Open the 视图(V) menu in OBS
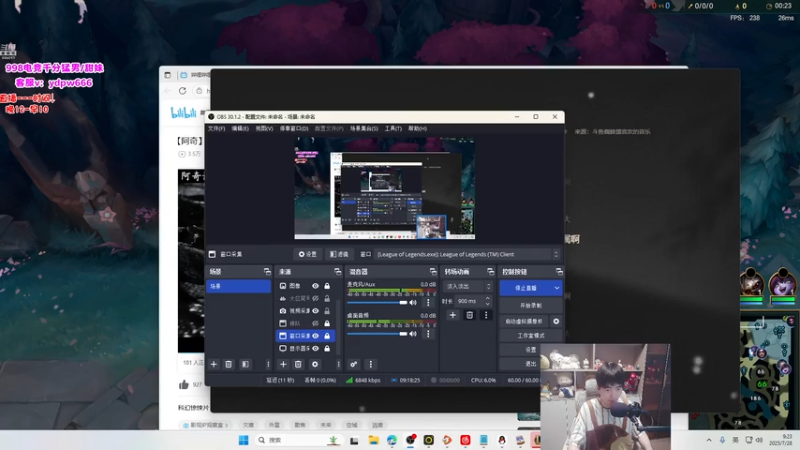The height and width of the screenshot is (450, 800). tap(264, 129)
